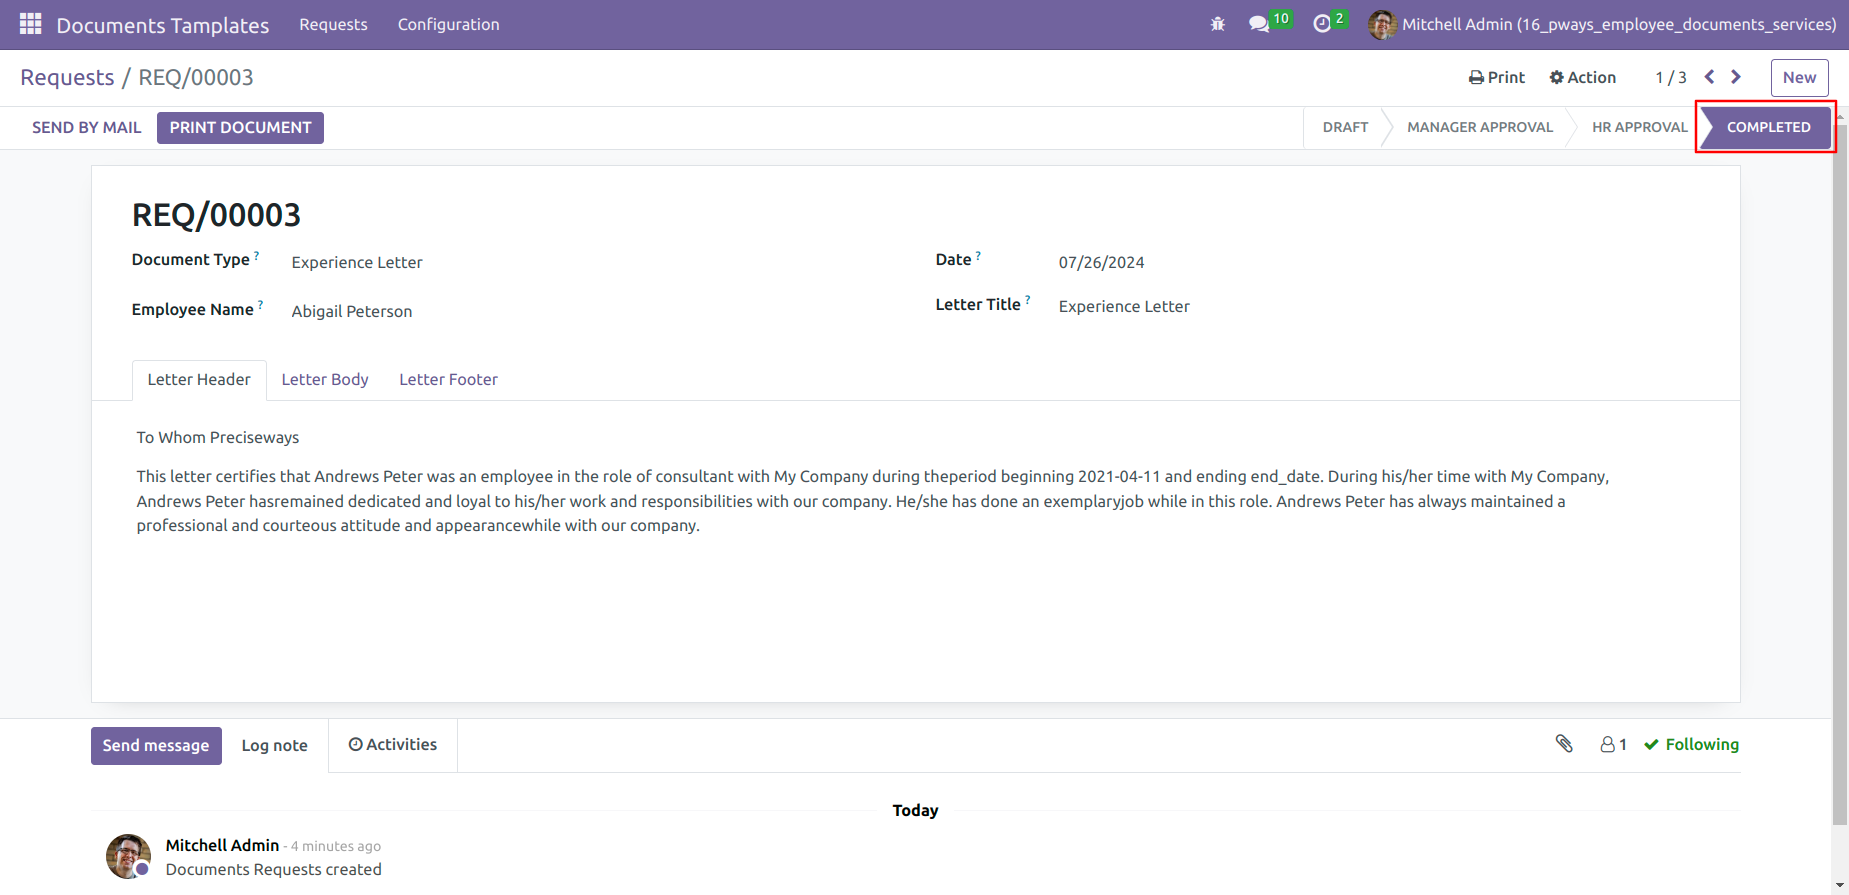Switch to the Letter Body tab
Image resolution: width=1849 pixels, height=895 pixels.
point(325,380)
